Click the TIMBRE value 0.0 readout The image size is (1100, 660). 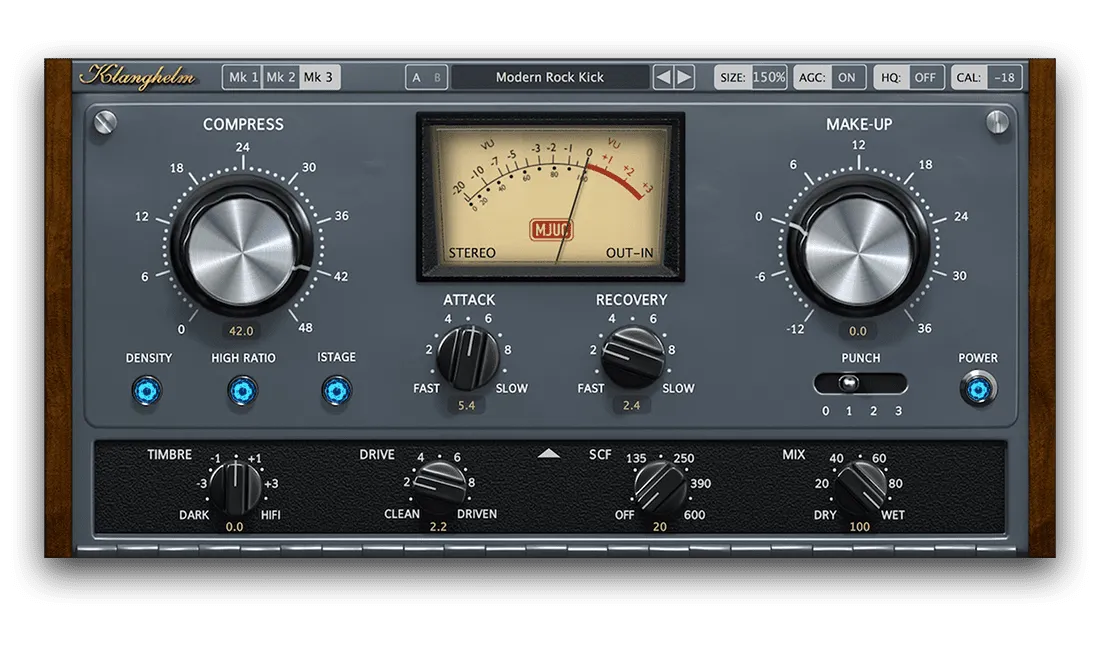click(x=234, y=527)
